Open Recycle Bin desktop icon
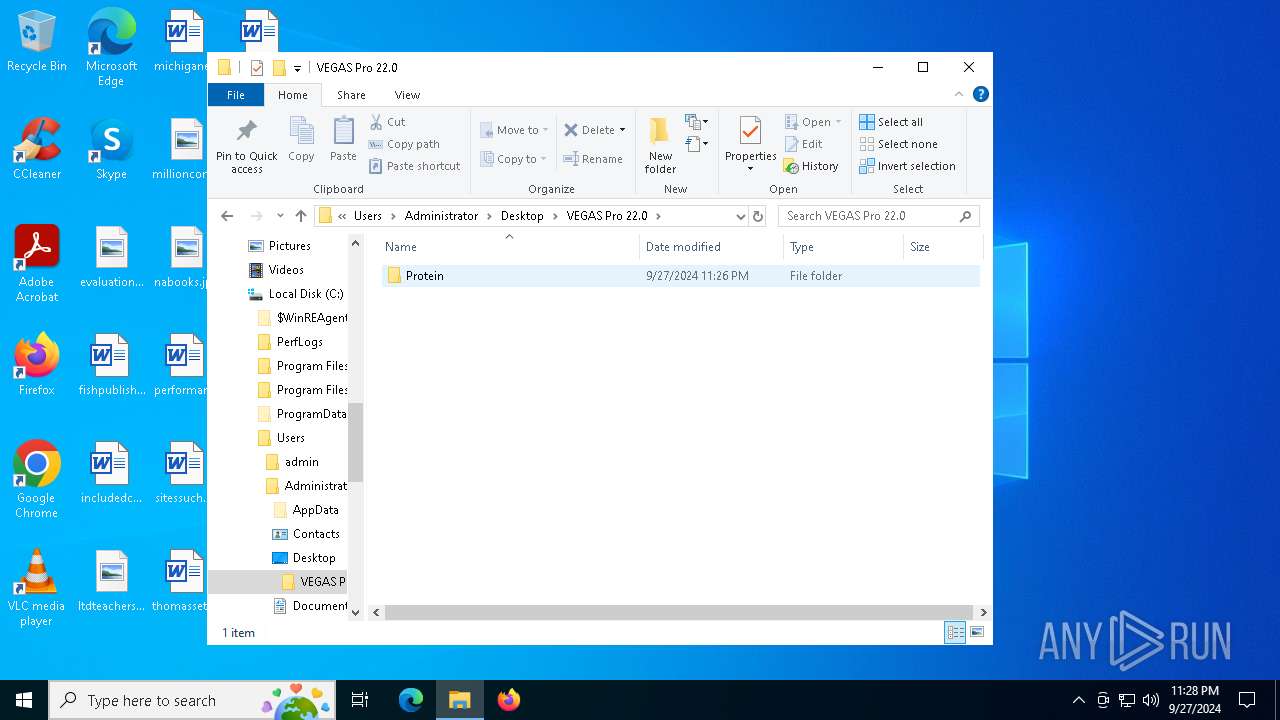 37,42
